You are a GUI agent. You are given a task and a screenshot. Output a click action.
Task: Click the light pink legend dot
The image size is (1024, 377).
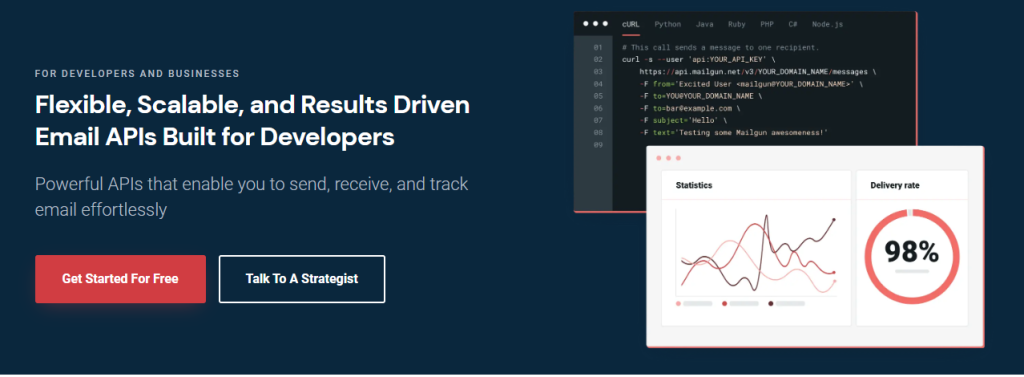pos(679,304)
